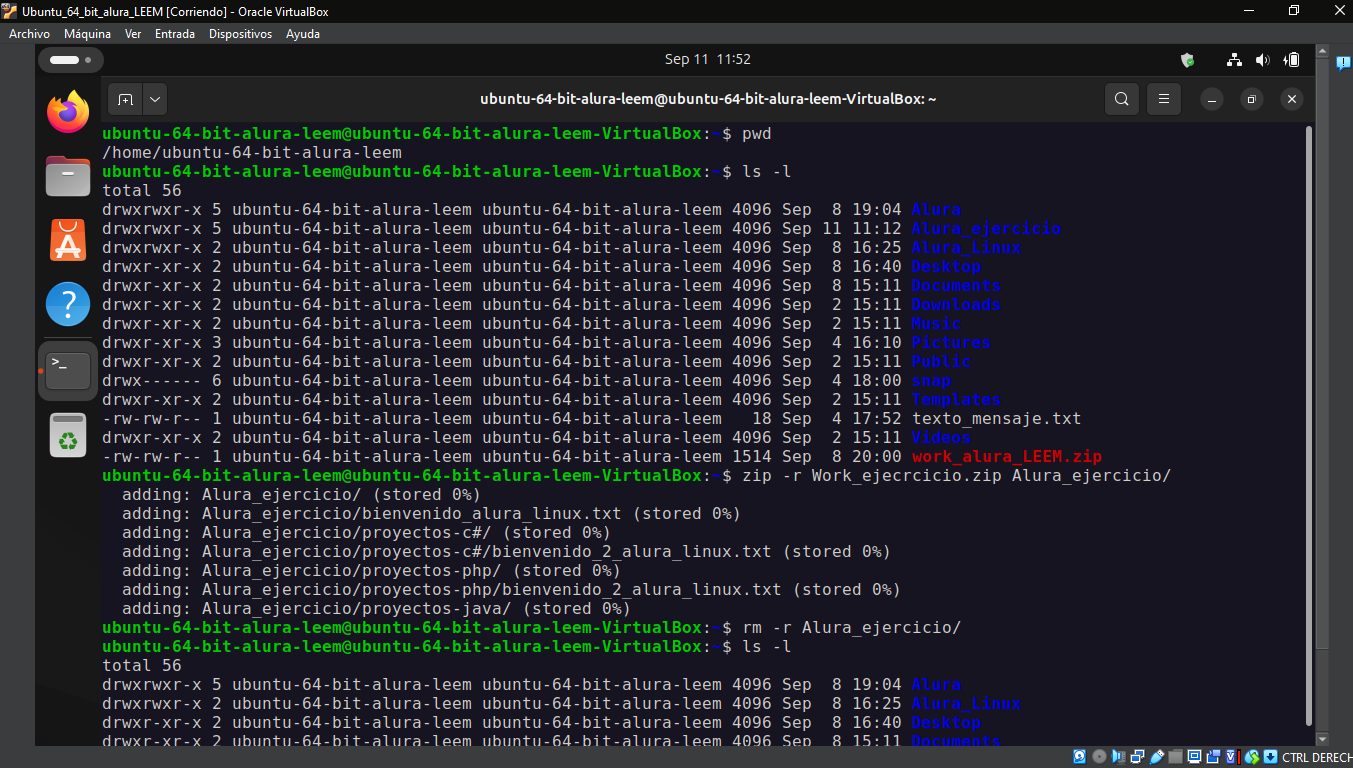Click the pwd command text
This screenshot has width=1353, height=768.
(x=757, y=134)
